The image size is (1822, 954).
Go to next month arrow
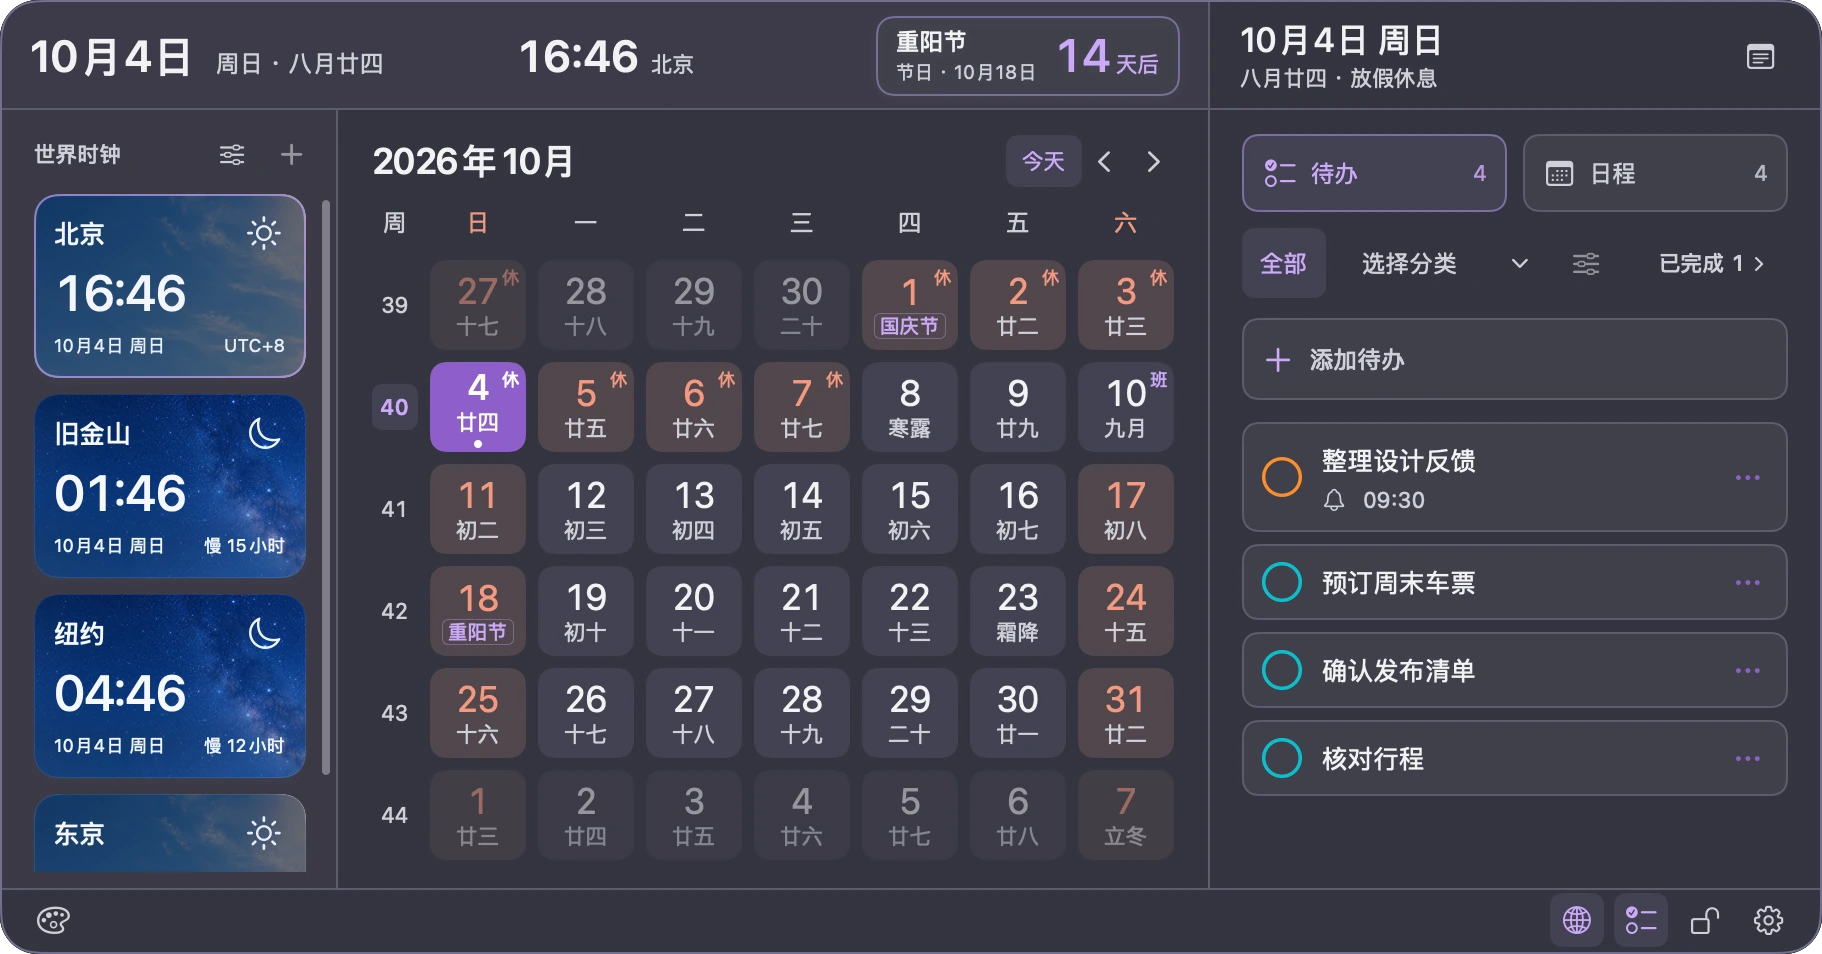coord(1153,162)
